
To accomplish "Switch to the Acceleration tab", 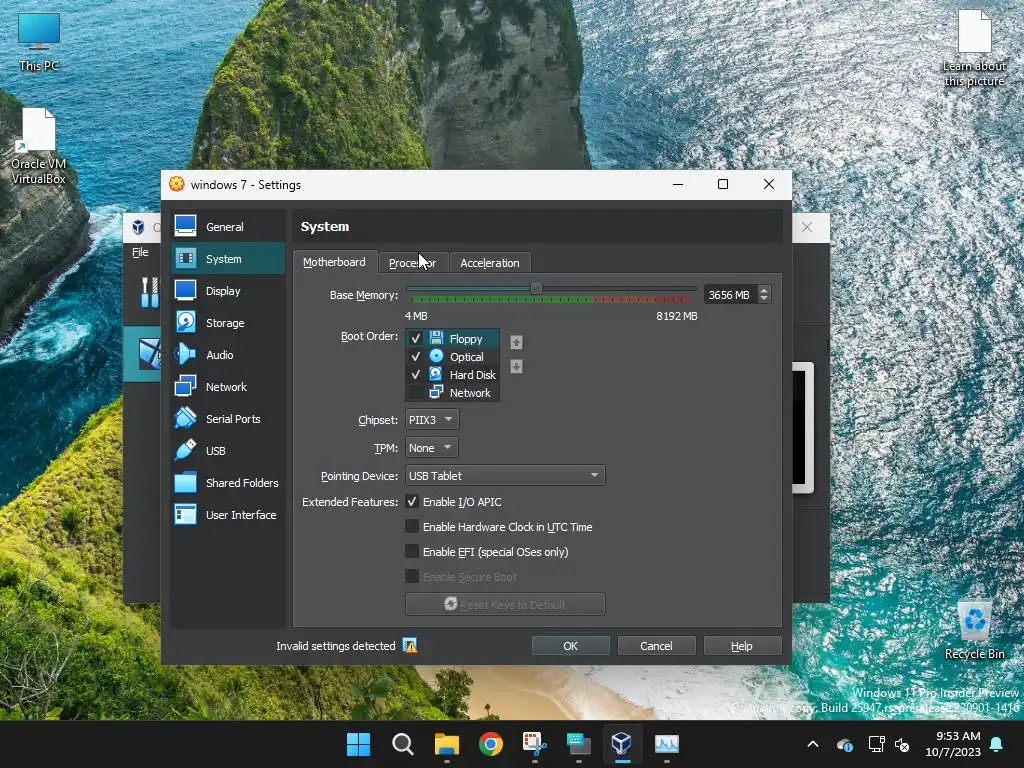I will tap(490, 263).
